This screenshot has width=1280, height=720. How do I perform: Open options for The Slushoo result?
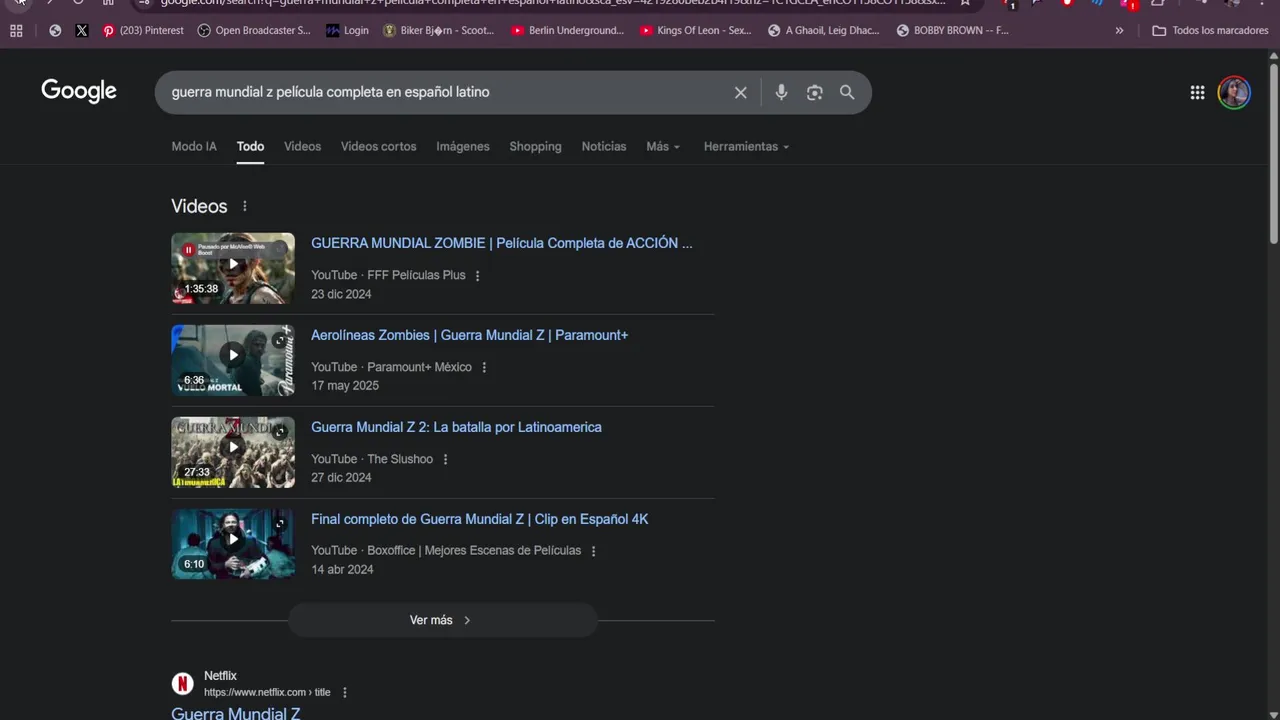coord(446,460)
